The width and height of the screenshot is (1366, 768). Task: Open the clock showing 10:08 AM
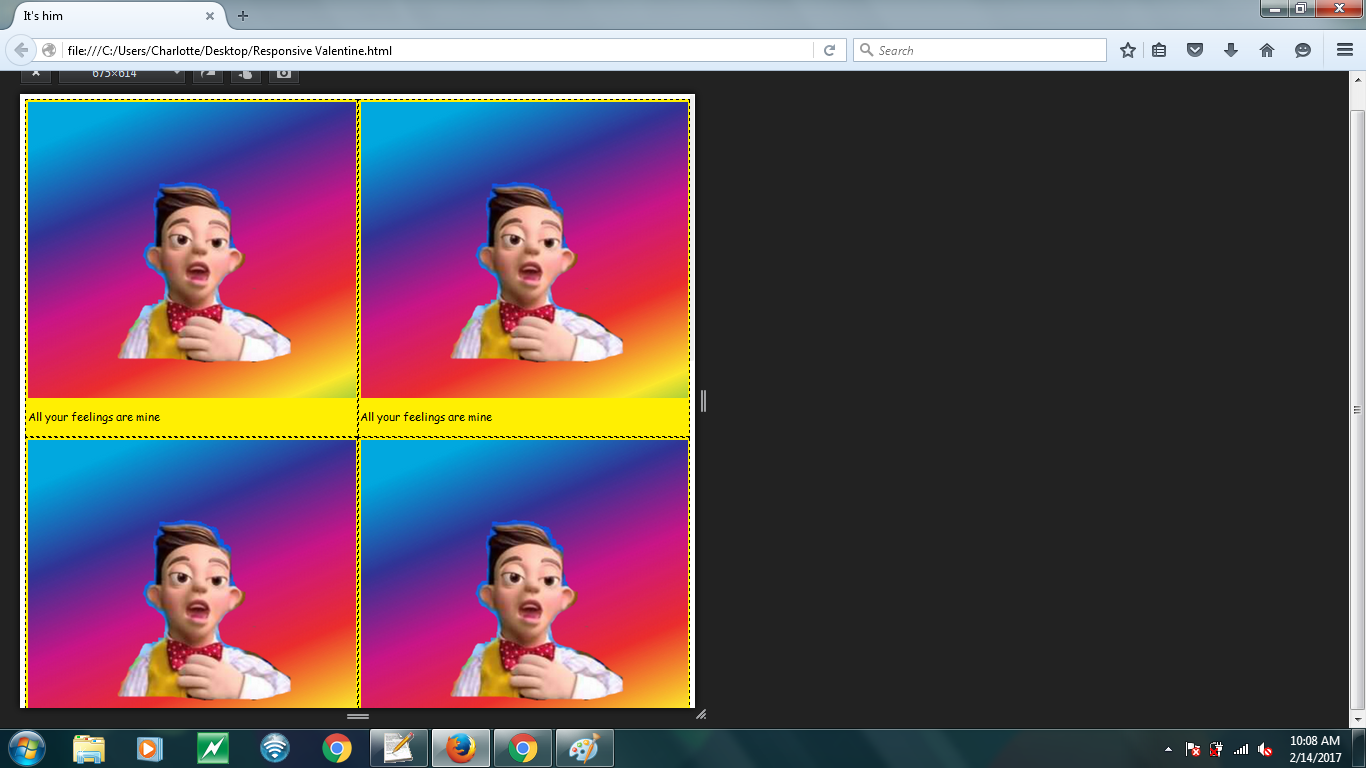pos(1315,749)
